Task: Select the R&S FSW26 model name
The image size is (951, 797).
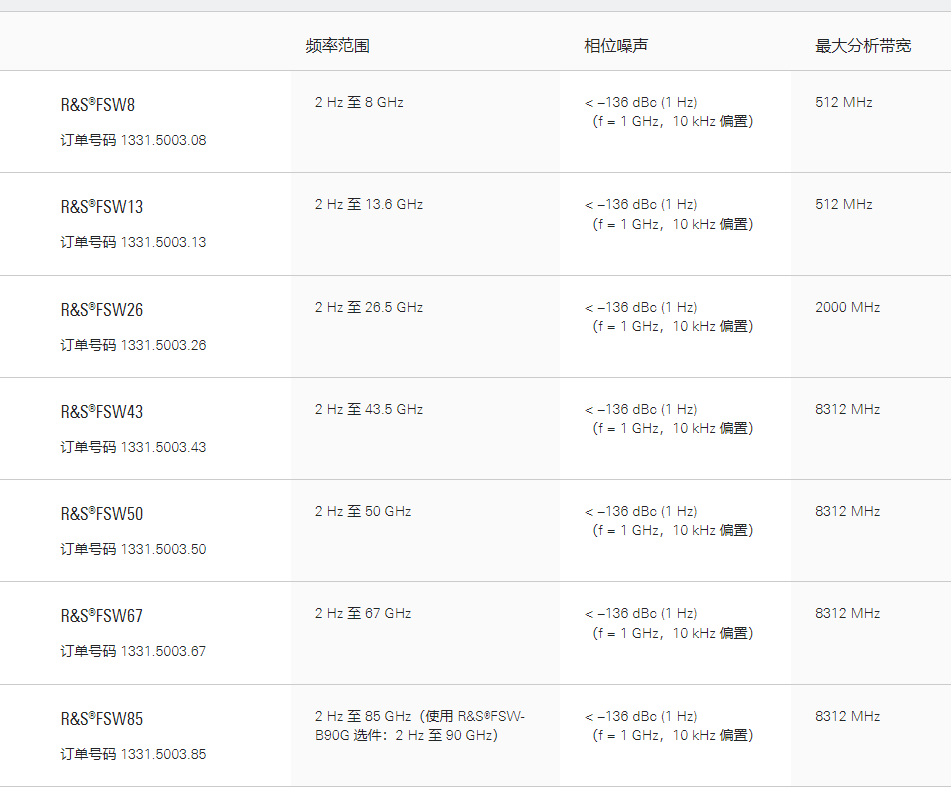Action: pyautogui.click(x=102, y=310)
